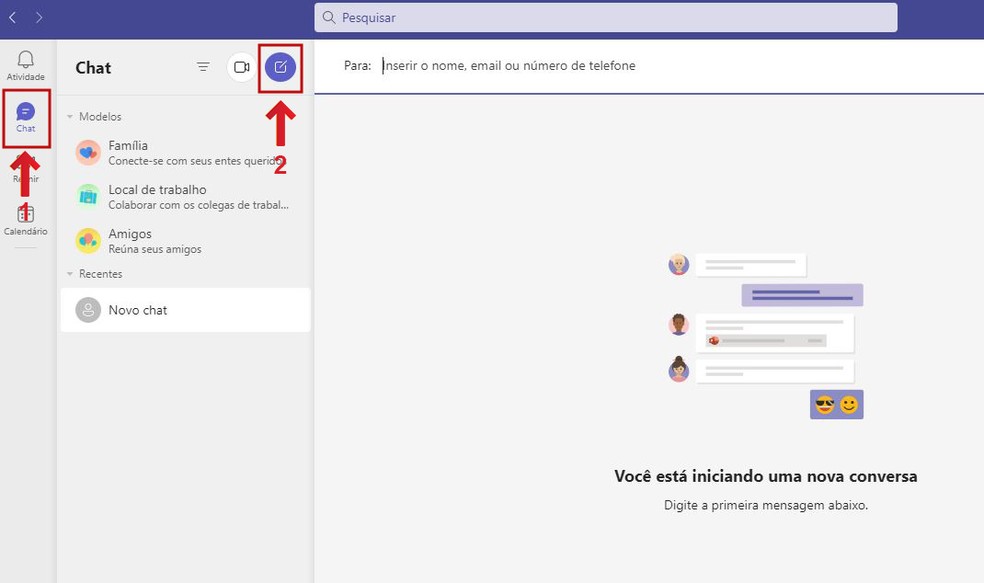Launch a video call from chat header
The image size is (984, 583).
pyautogui.click(x=241, y=67)
